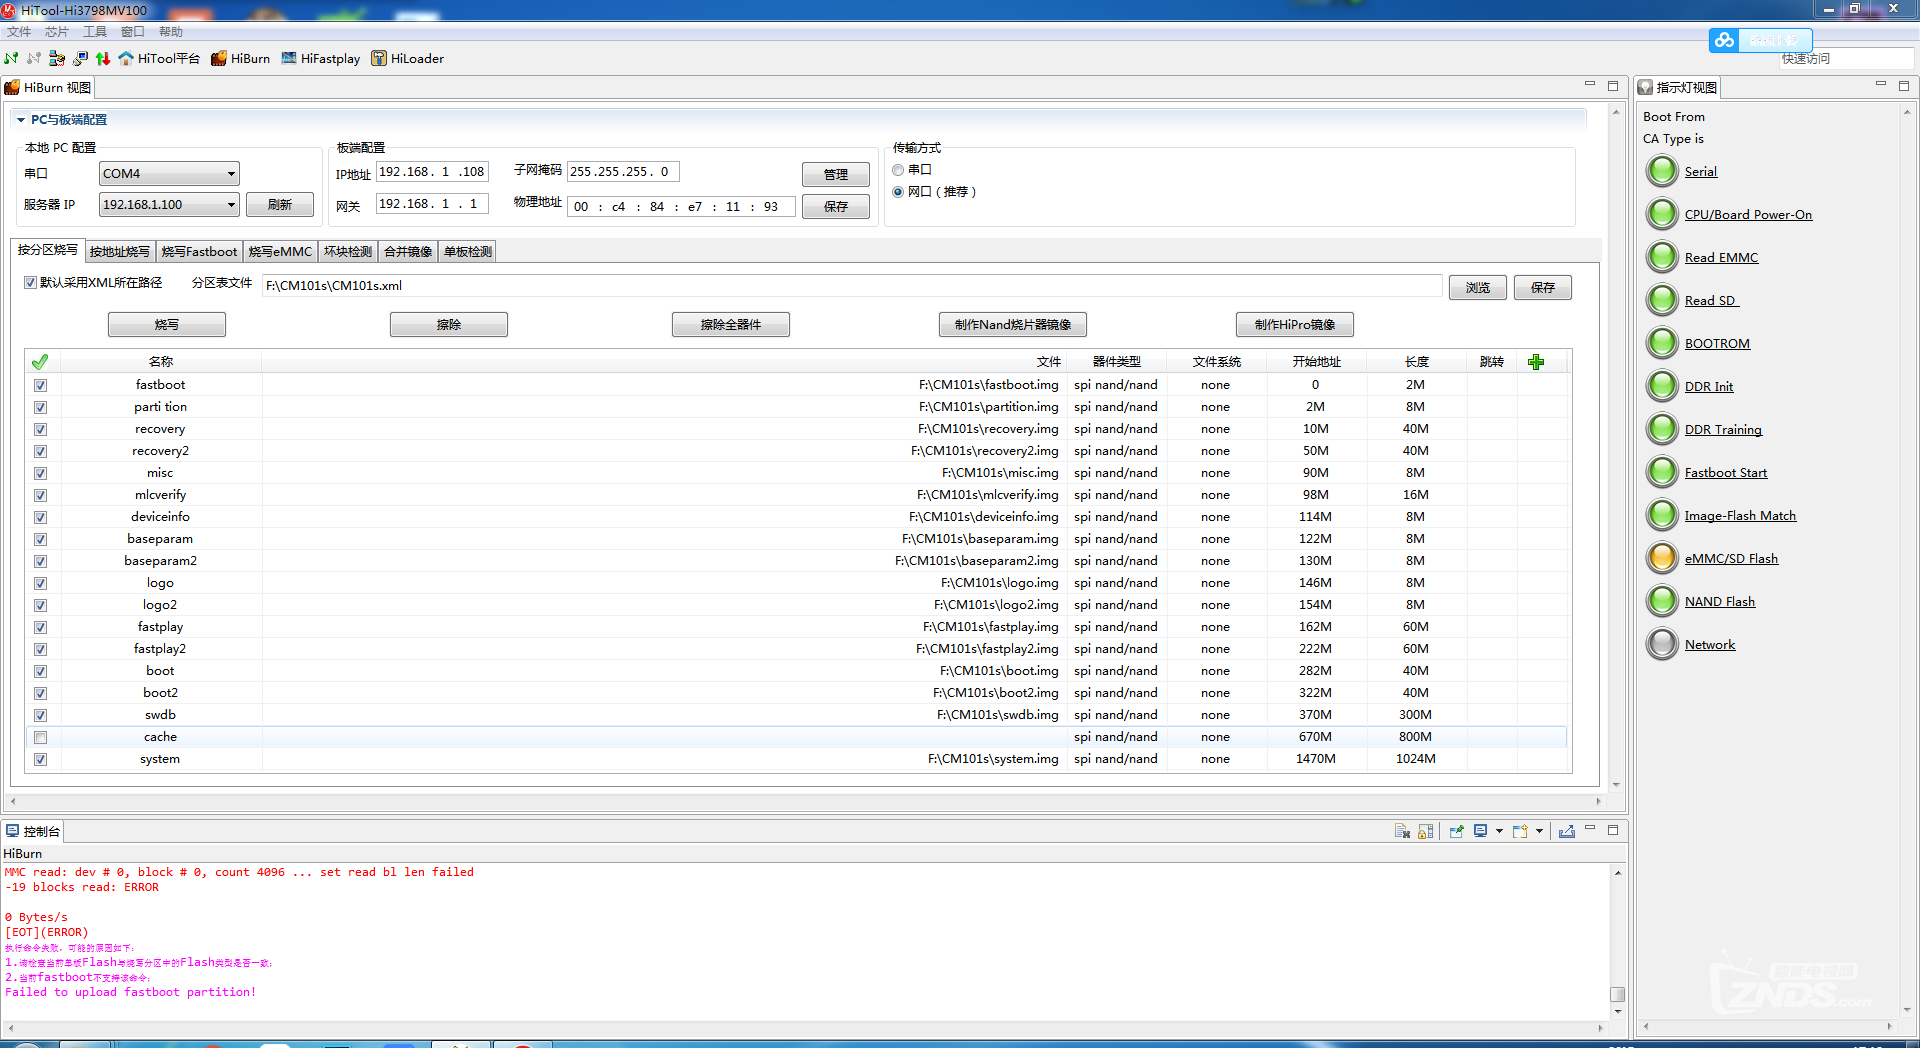Add a partition row with green plus icon

pyautogui.click(x=1536, y=361)
